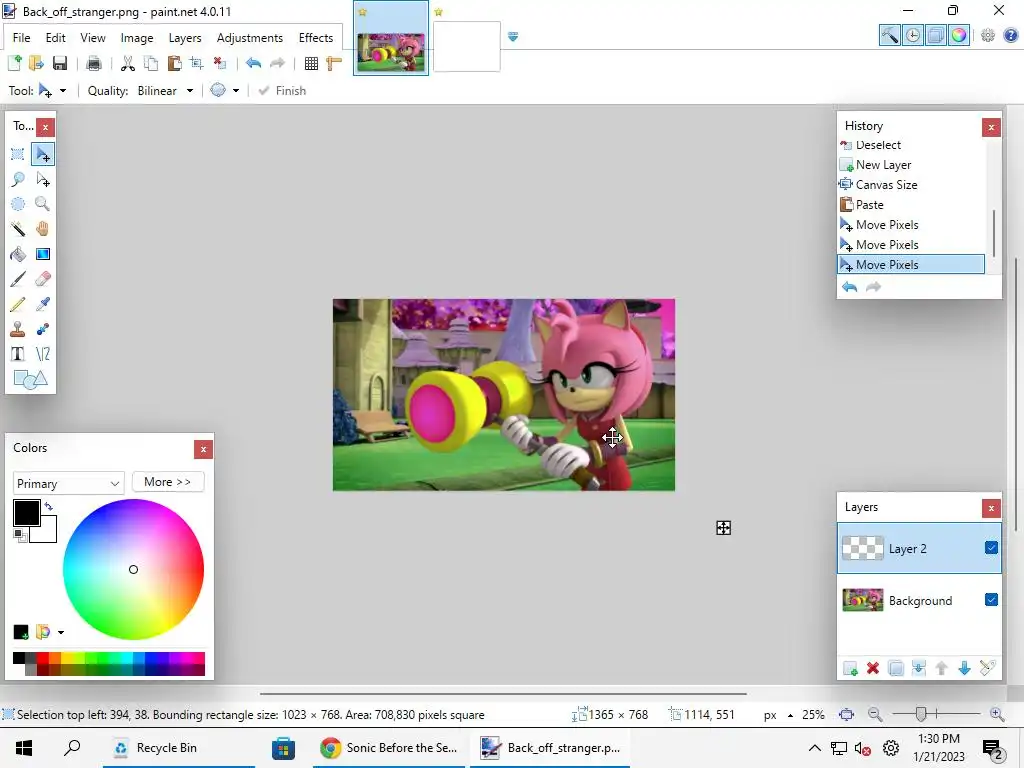Click the primary black color swatch
This screenshot has height=768, width=1024.
pyautogui.click(x=27, y=513)
